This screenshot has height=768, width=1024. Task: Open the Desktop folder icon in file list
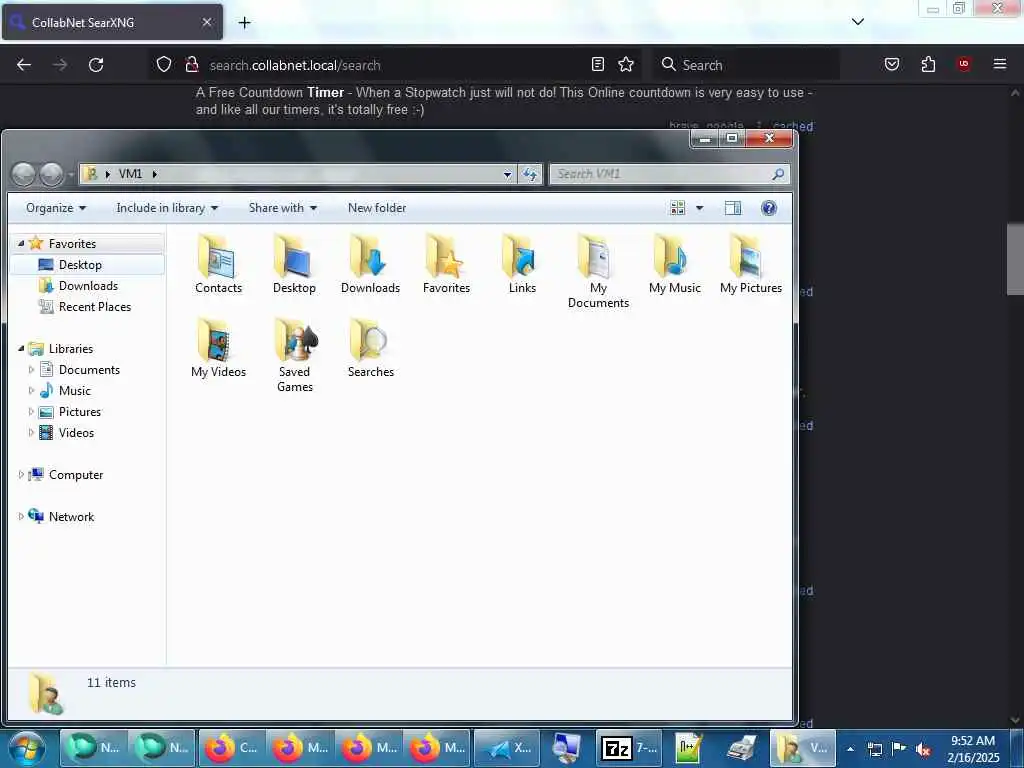click(x=294, y=264)
